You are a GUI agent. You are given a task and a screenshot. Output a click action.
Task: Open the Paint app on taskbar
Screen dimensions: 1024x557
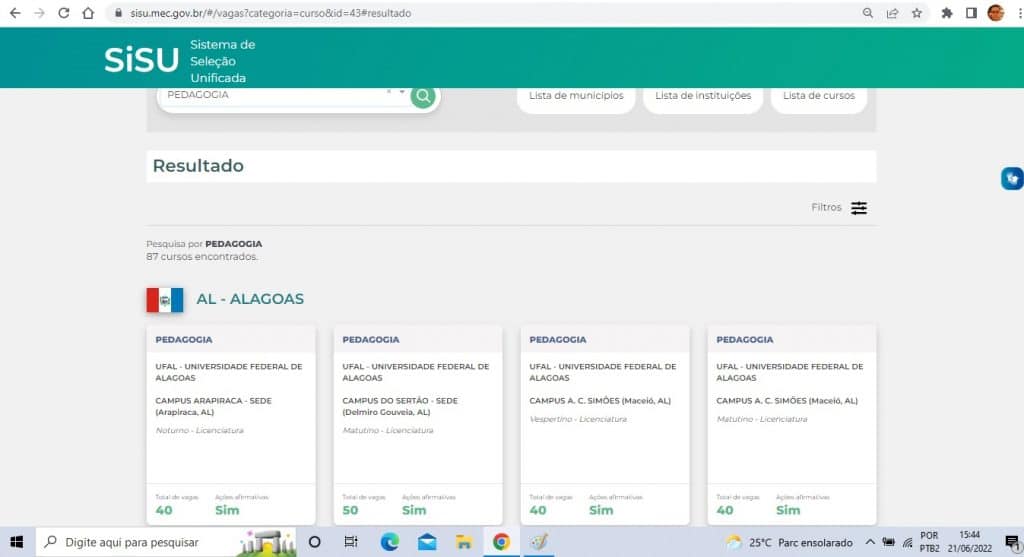pos(539,542)
